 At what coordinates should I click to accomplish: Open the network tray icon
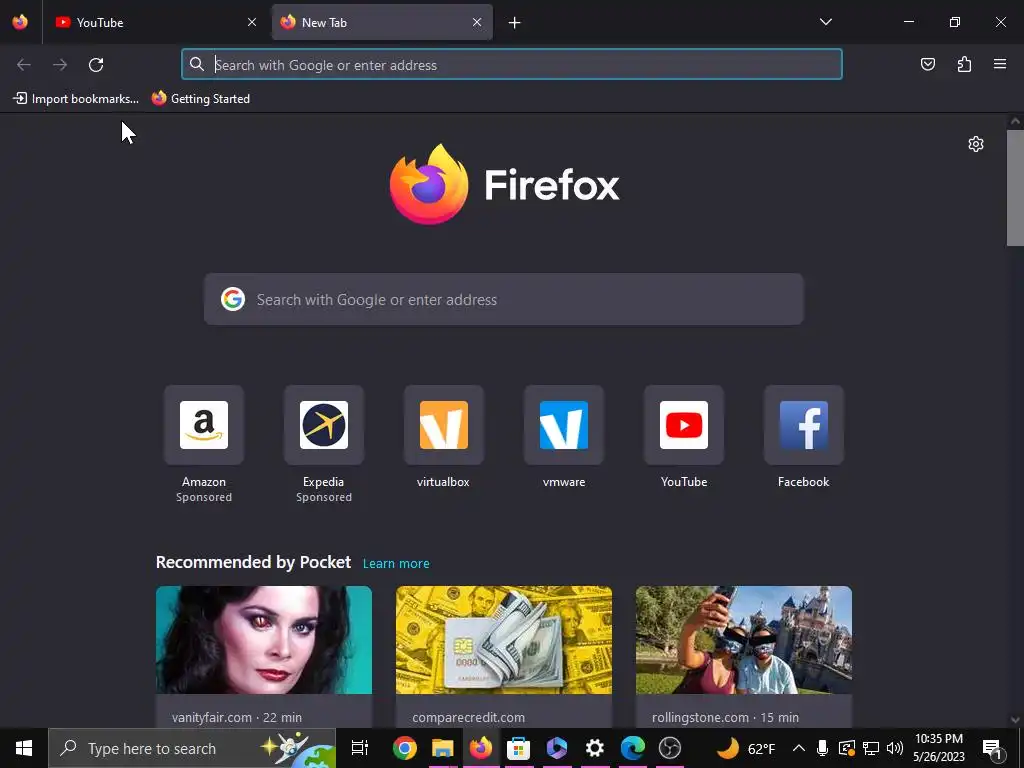click(x=871, y=748)
